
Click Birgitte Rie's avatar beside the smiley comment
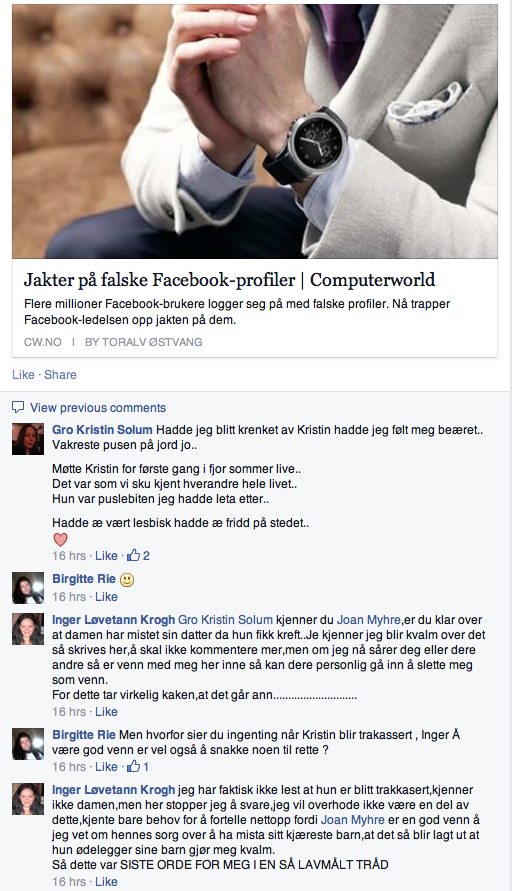pos(28,588)
